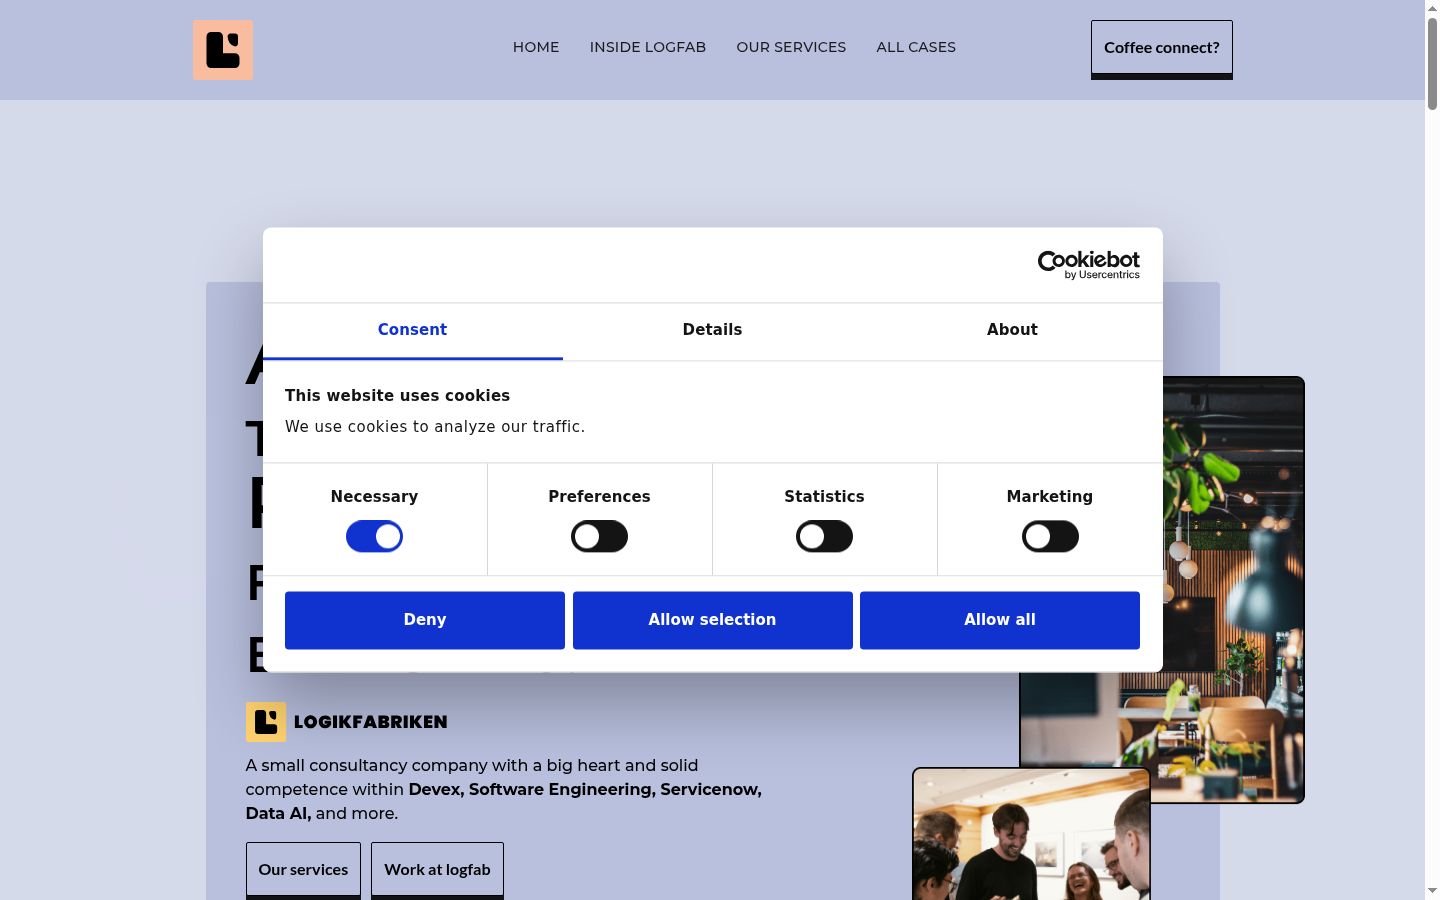1440x900 pixels.
Task: Open the Details tab
Action: [712, 330]
